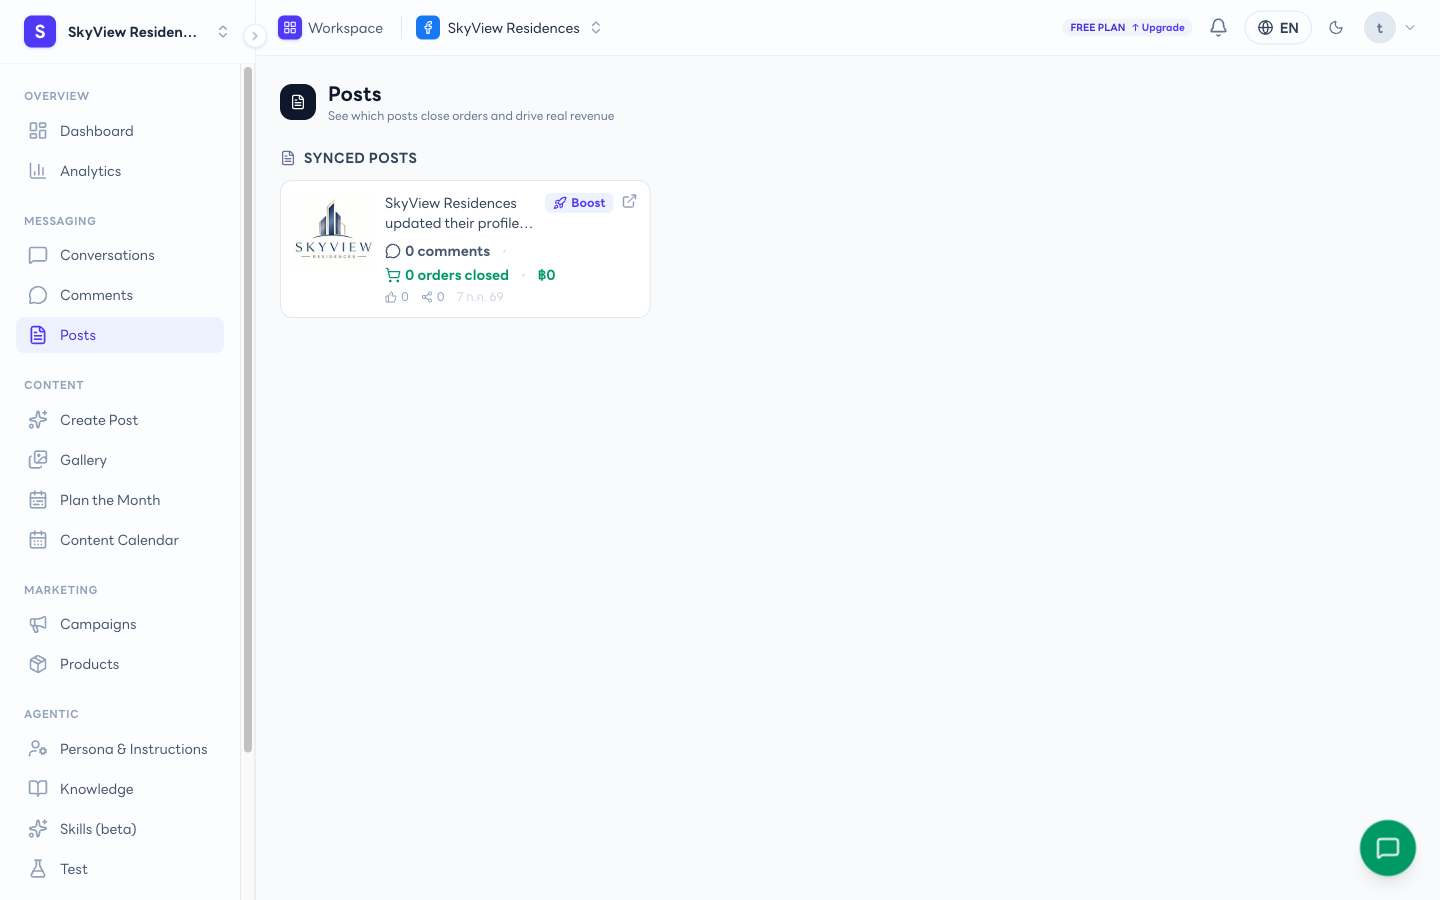Open the notifications bell
This screenshot has width=1440, height=900.
1218,28
